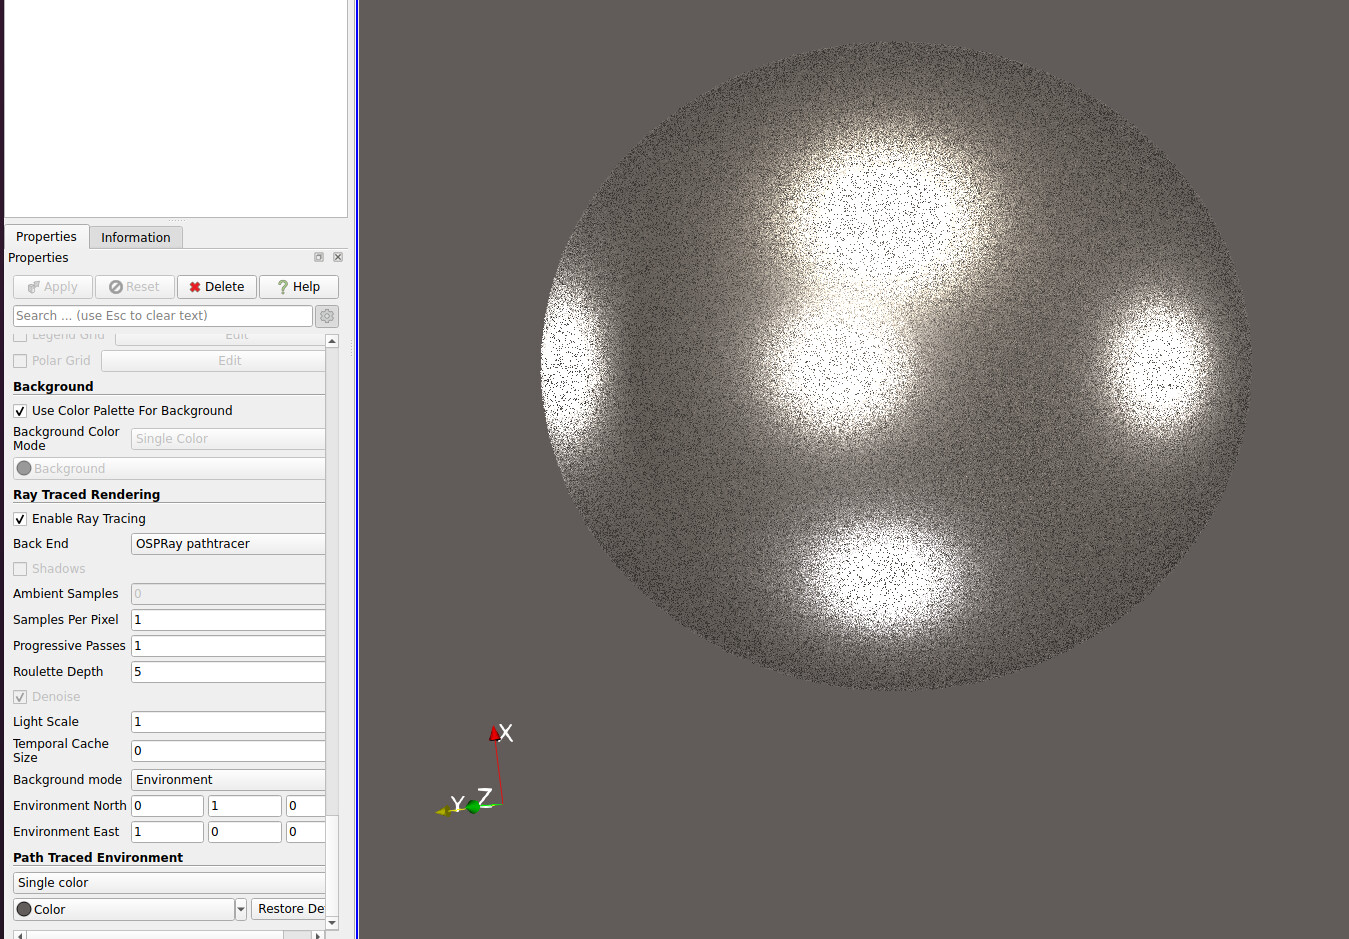Open the Single color environment dropdown
This screenshot has width=1349, height=939.
click(x=168, y=883)
